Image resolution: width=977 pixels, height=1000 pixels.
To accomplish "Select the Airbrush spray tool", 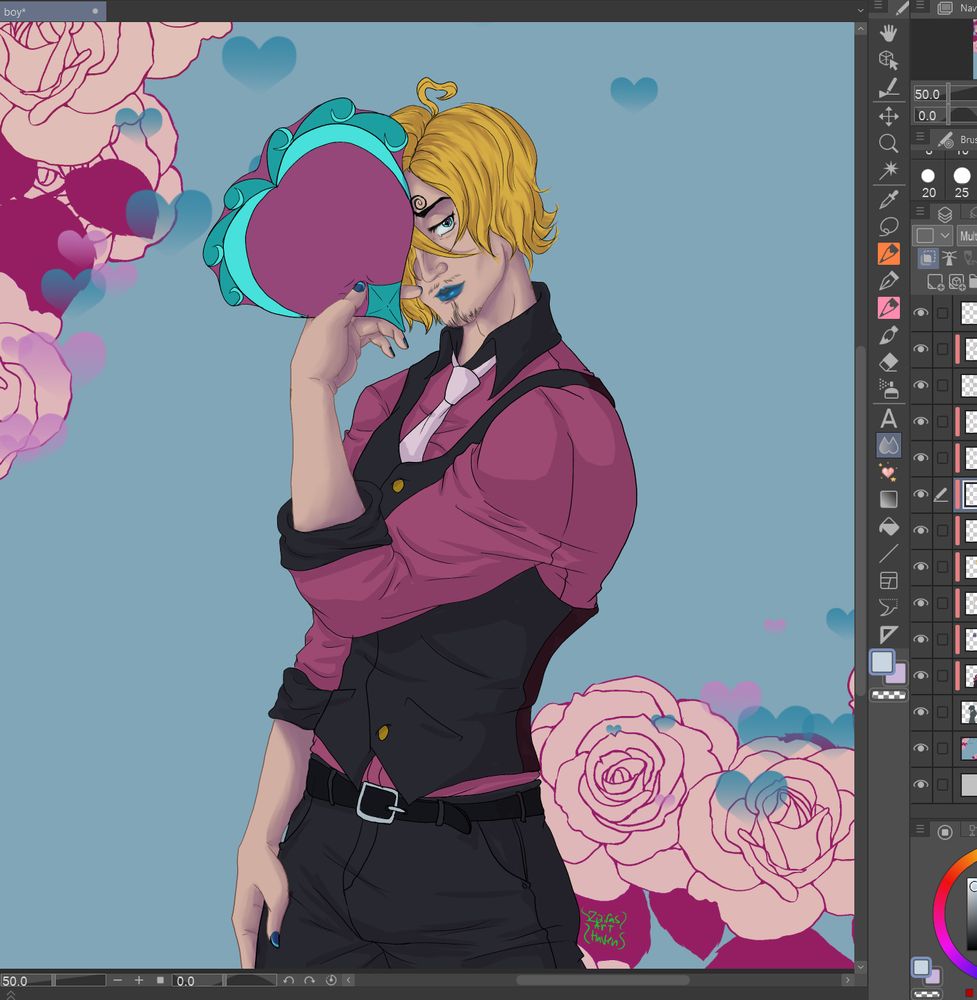I will click(888, 388).
